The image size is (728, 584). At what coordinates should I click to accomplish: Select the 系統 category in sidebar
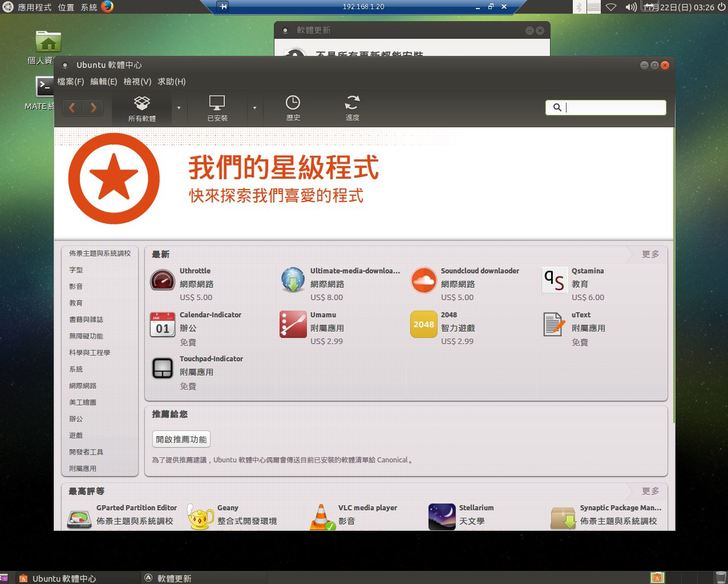coord(76,369)
